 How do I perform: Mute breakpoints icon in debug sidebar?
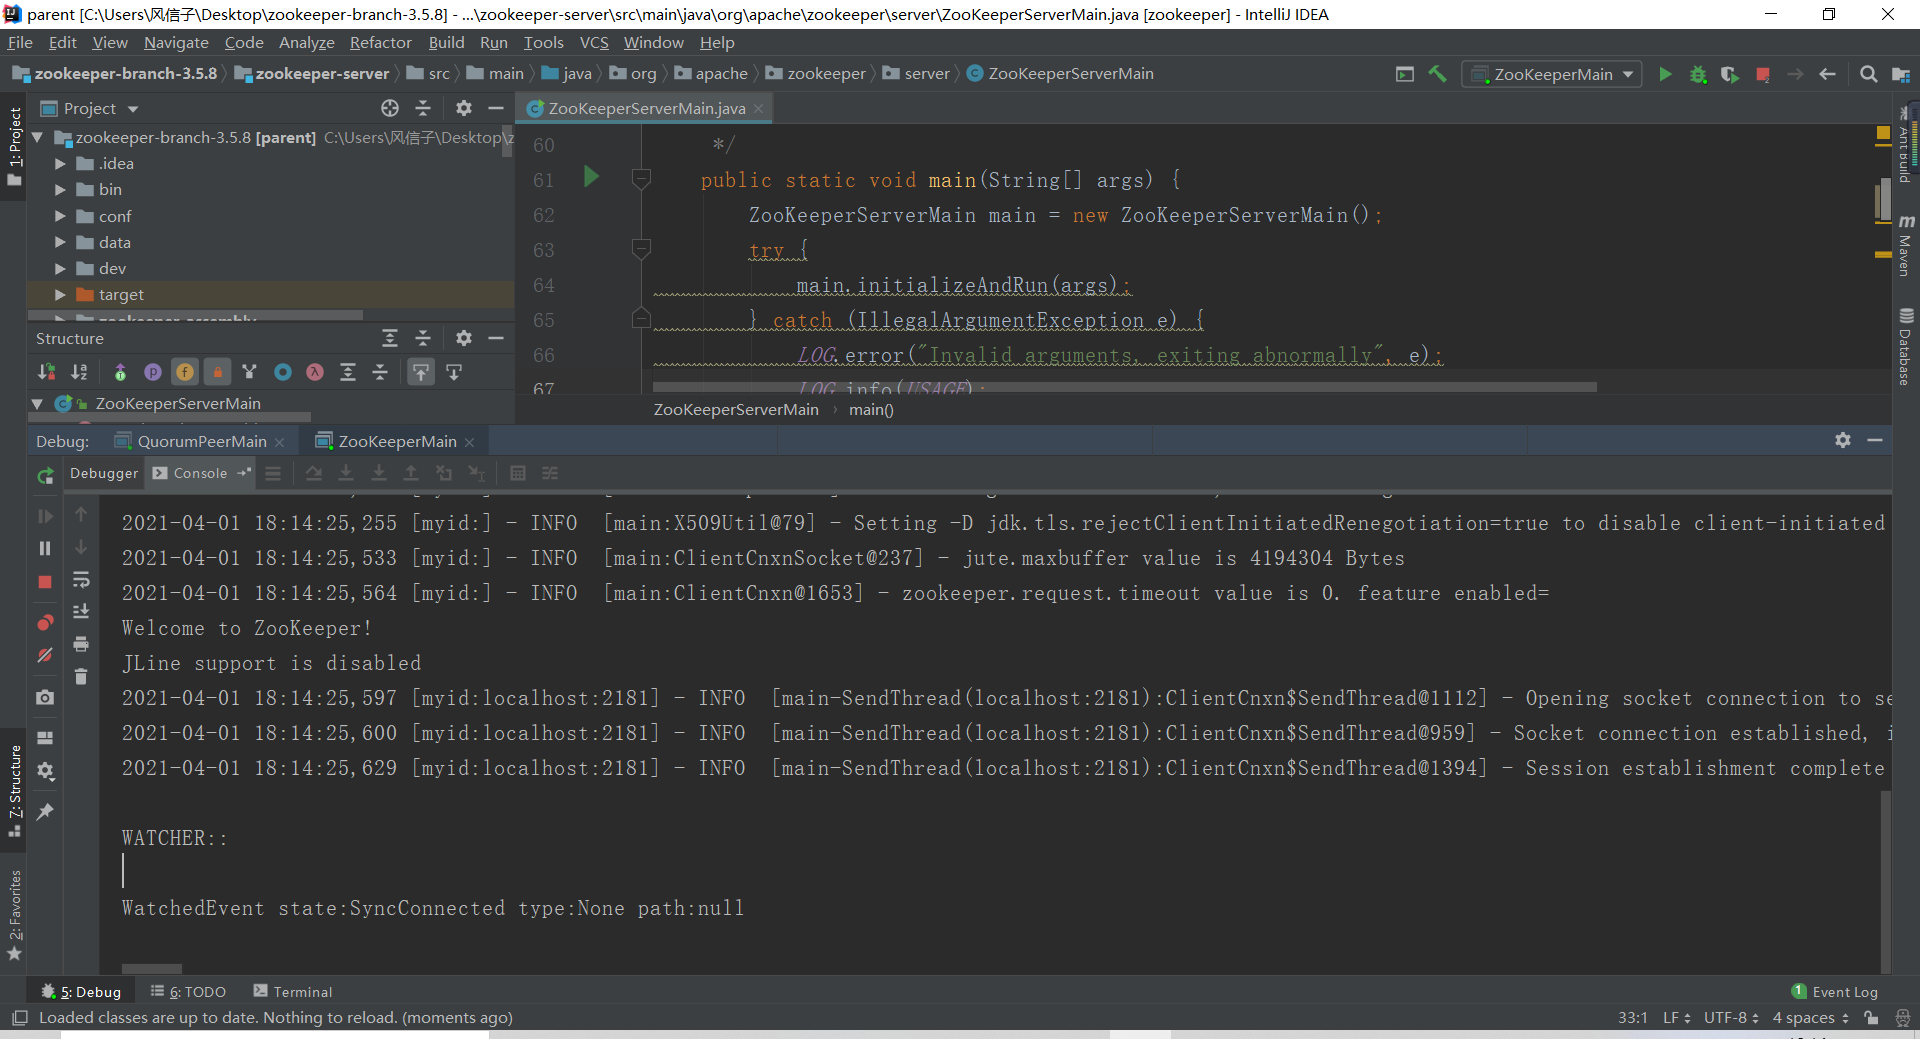(45, 655)
